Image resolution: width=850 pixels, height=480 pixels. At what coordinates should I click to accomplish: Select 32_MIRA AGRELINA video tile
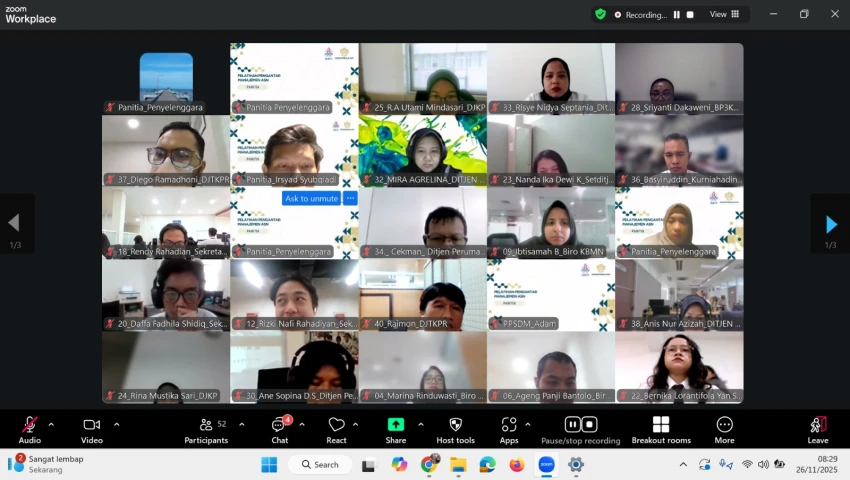point(423,151)
